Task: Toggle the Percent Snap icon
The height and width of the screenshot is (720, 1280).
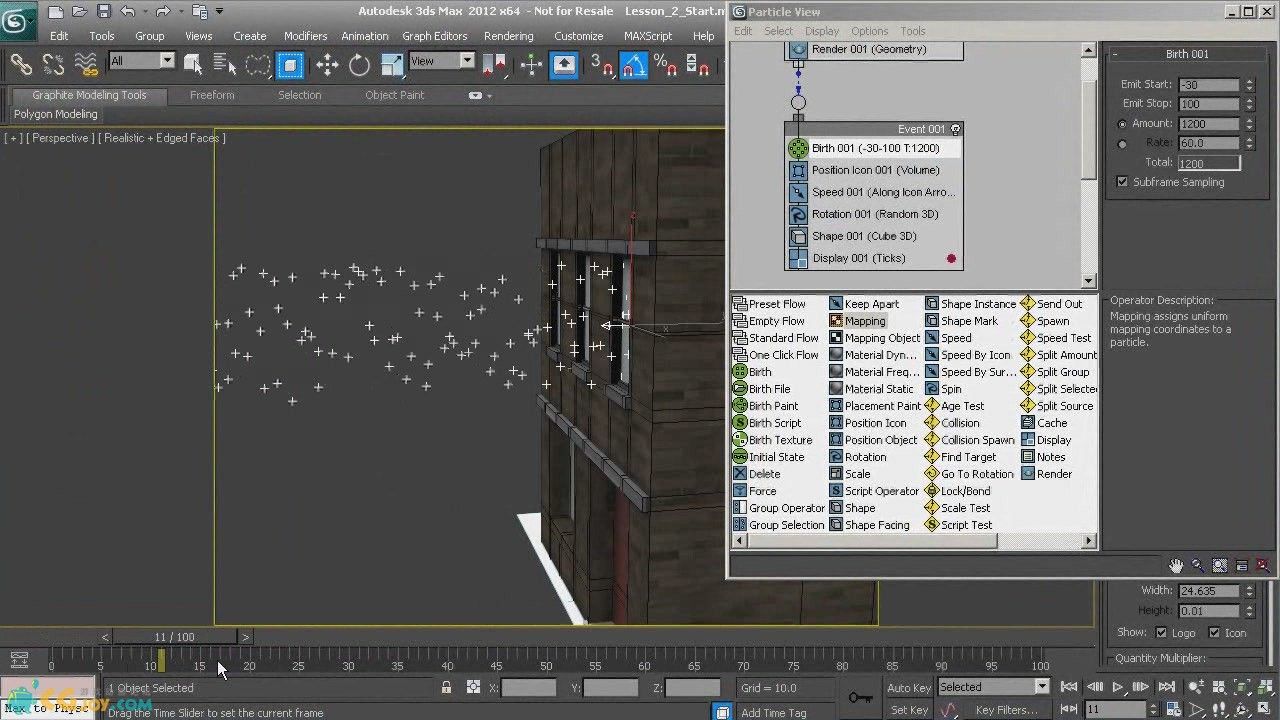Action: tap(666, 65)
